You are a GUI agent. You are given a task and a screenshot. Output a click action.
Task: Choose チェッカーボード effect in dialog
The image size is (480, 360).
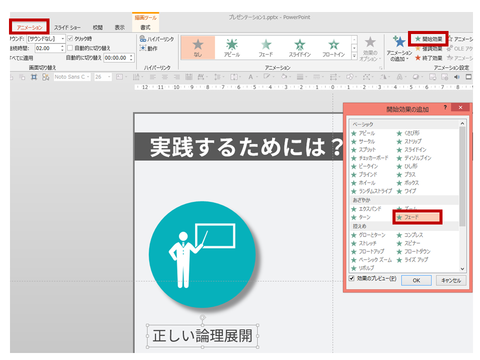click(370, 158)
